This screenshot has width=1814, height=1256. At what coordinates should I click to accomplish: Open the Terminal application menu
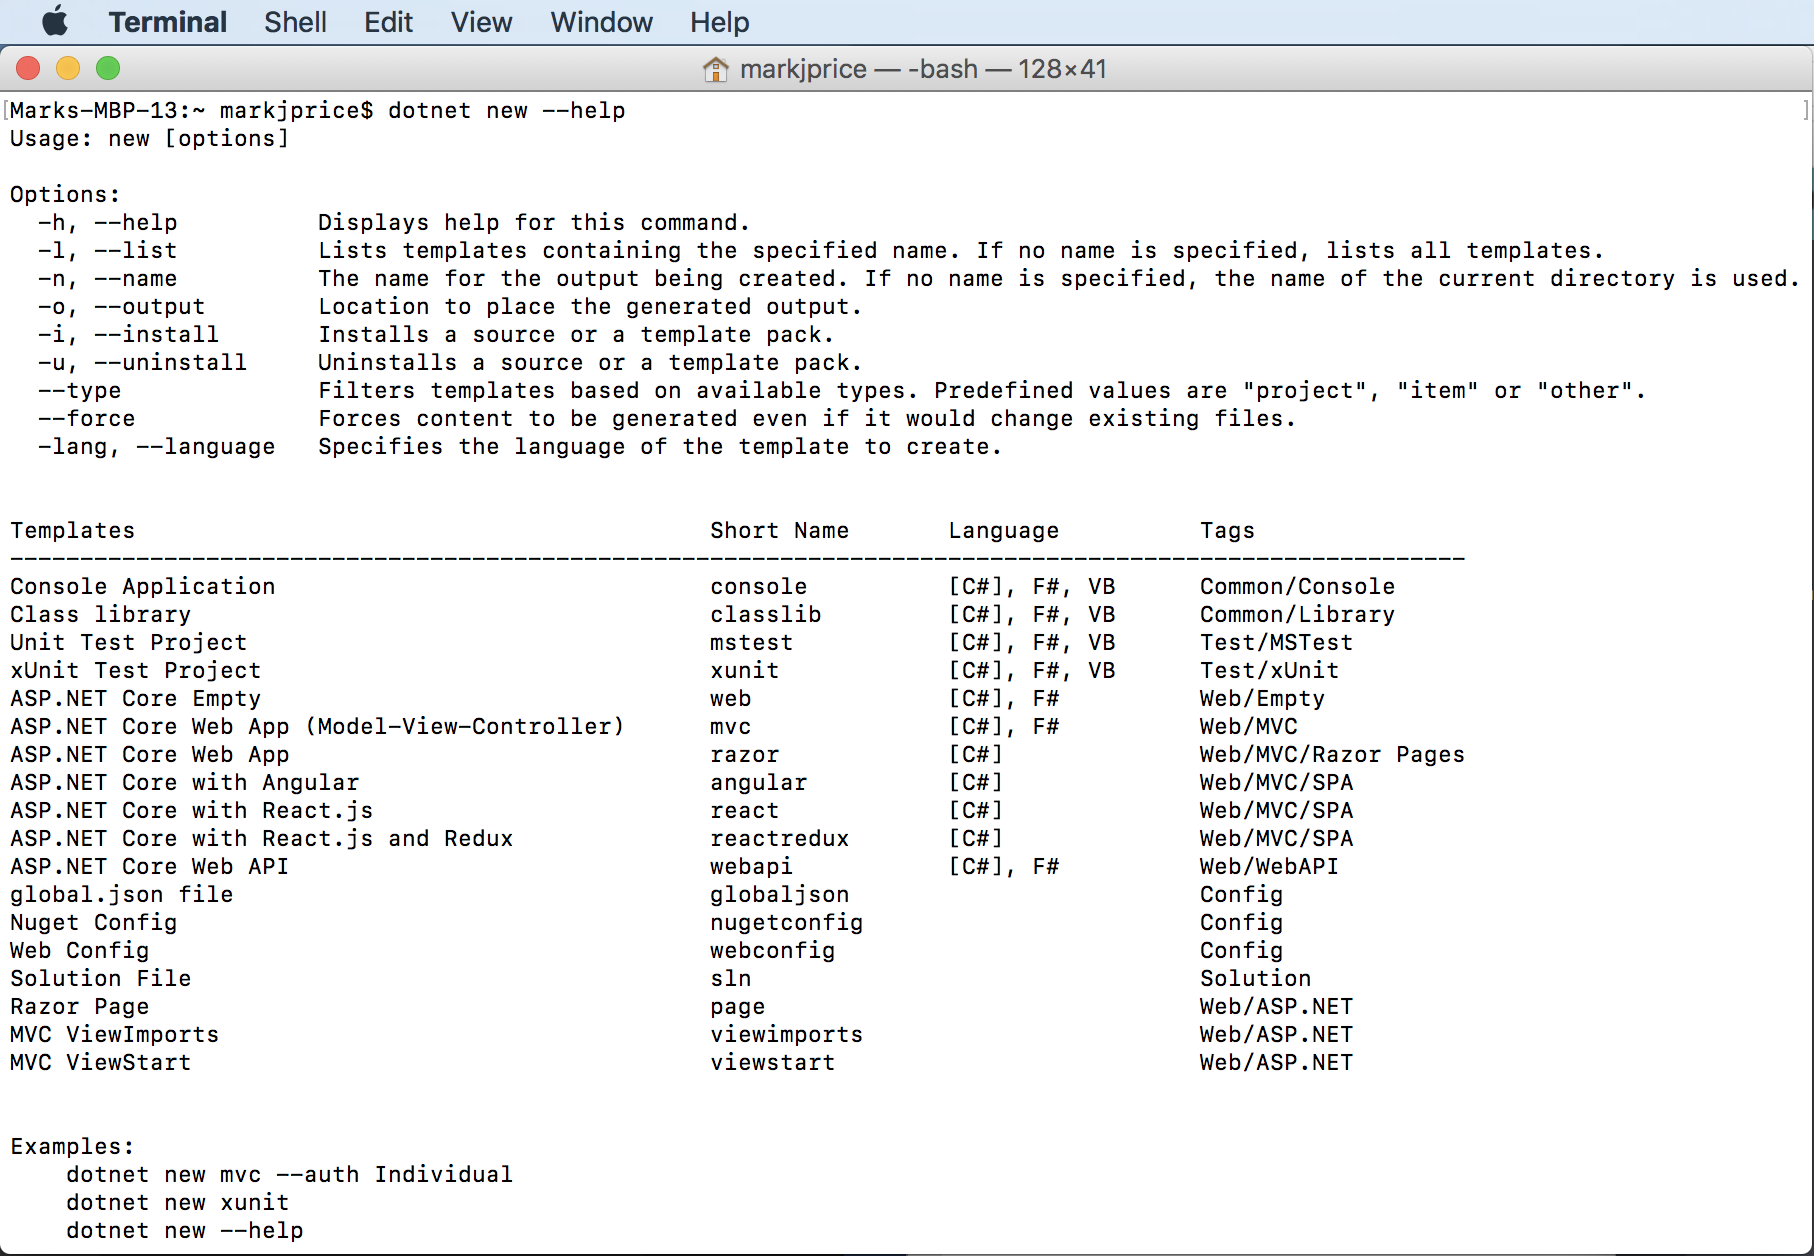coord(167,22)
